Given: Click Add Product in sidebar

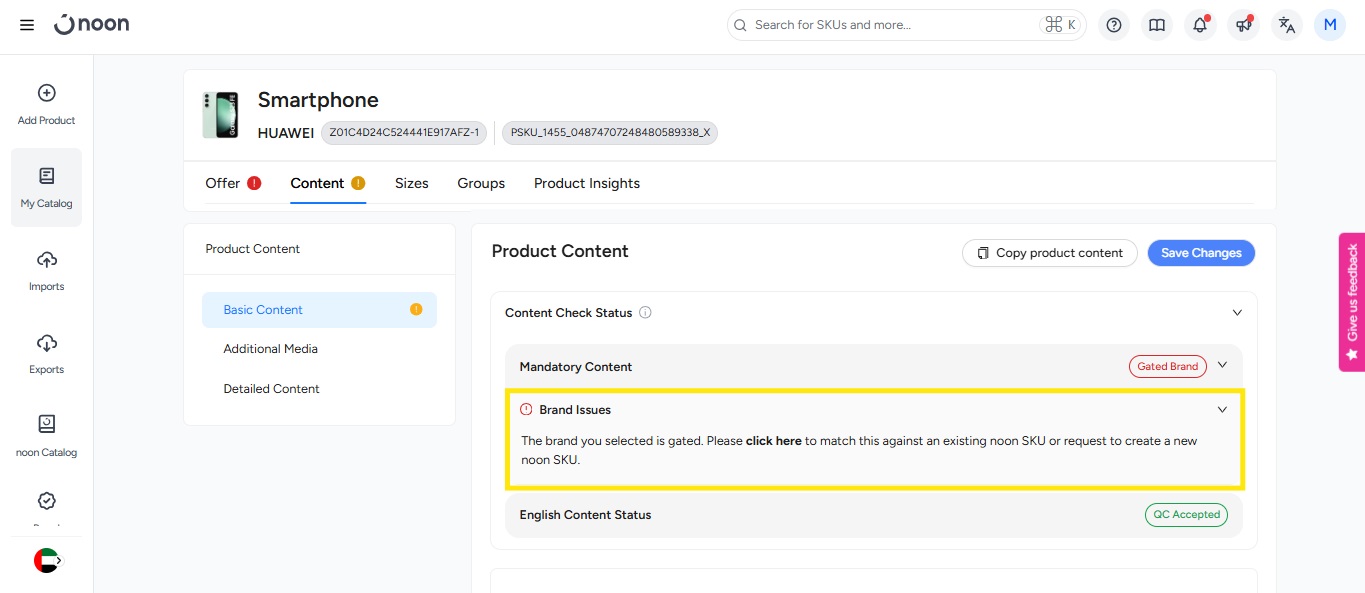Looking at the screenshot, I should [x=46, y=104].
